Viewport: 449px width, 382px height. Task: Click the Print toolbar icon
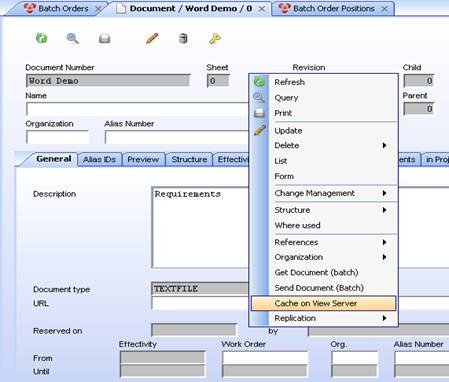tap(104, 39)
